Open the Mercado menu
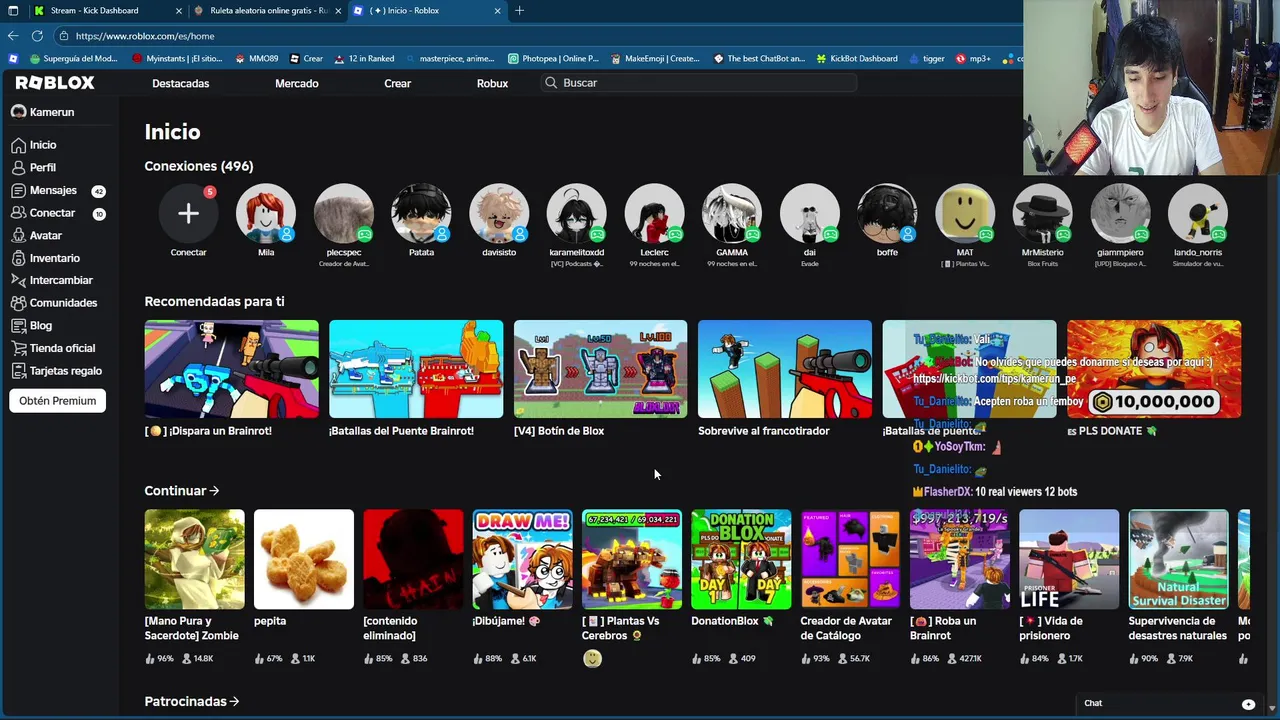Image resolution: width=1280 pixels, height=720 pixels. pos(297,83)
